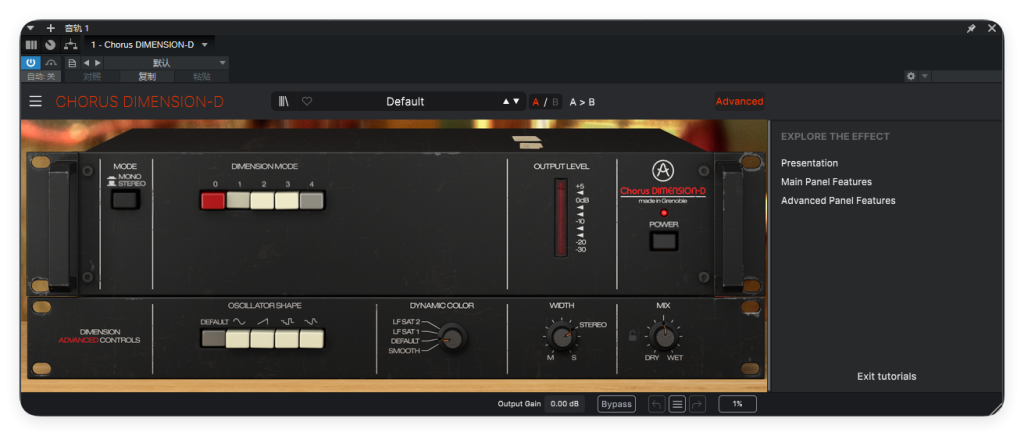This screenshot has height=436, width=1024.
Task: Toggle the Advanced panel button
Action: pyautogui.click(x=739, y=101)
